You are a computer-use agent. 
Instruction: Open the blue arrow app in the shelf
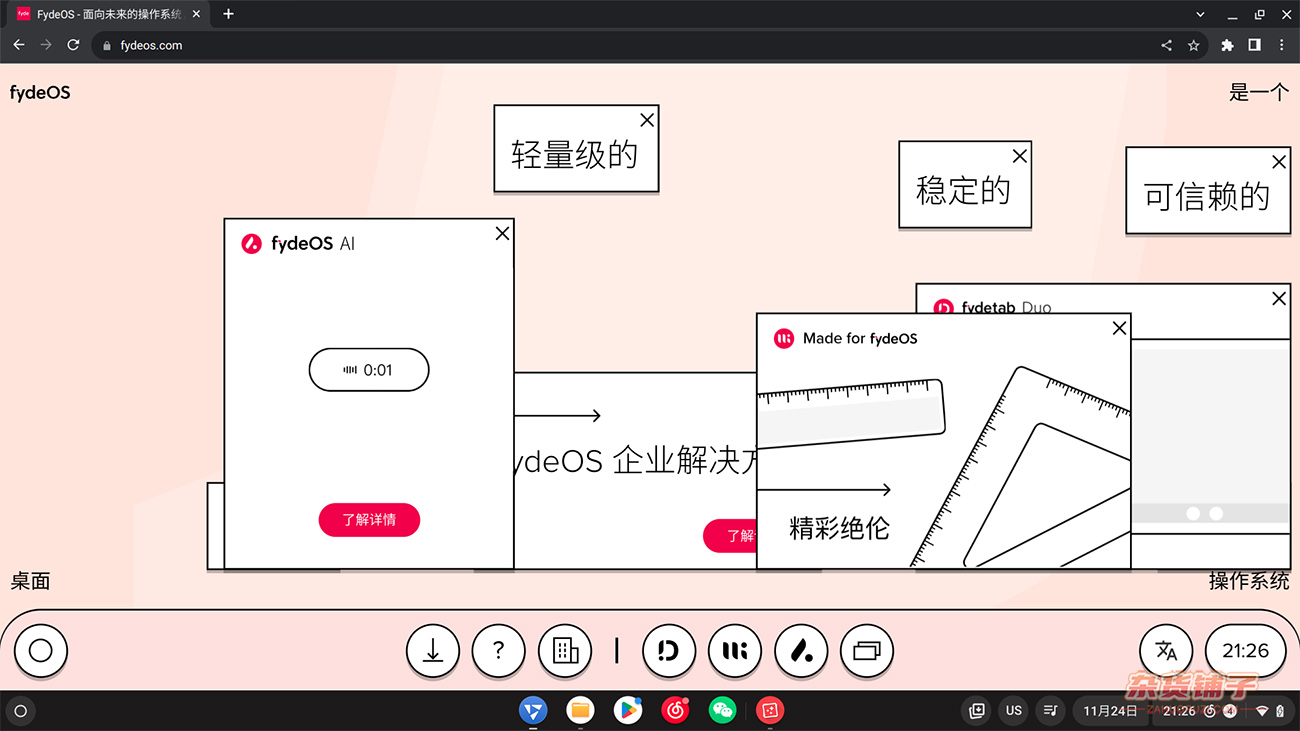point(533,710)
